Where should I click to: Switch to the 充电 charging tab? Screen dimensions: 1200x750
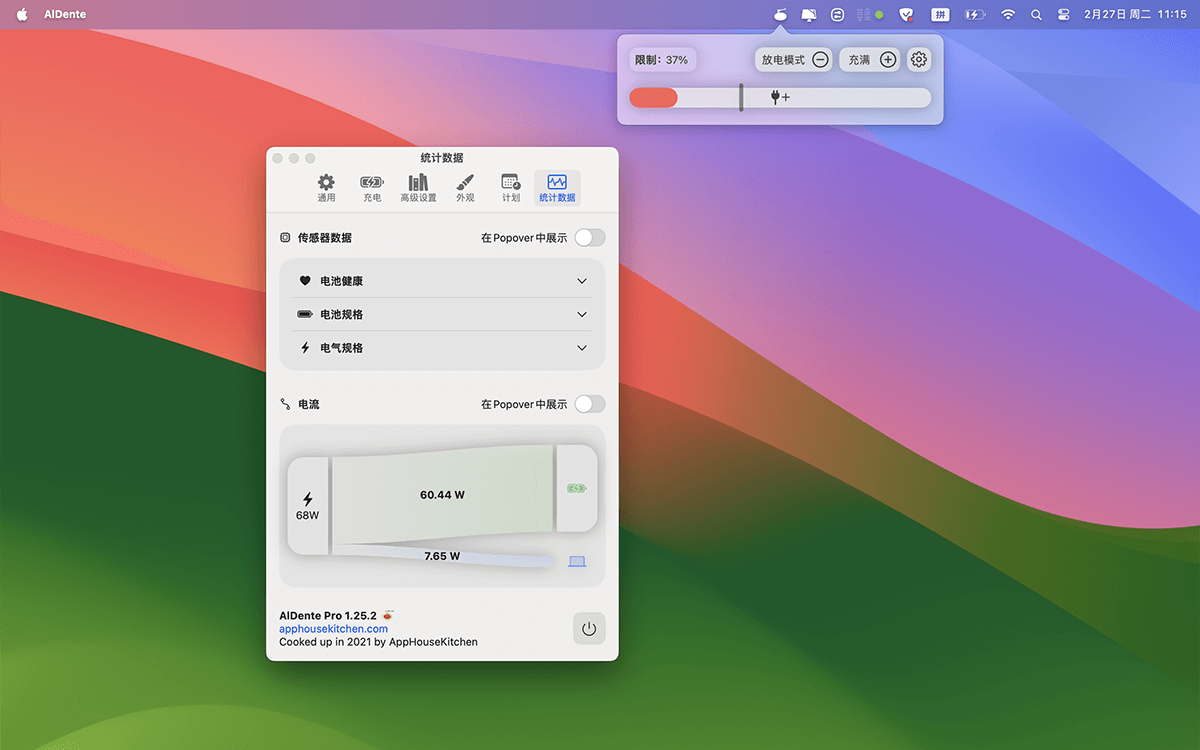coord(372,188)
